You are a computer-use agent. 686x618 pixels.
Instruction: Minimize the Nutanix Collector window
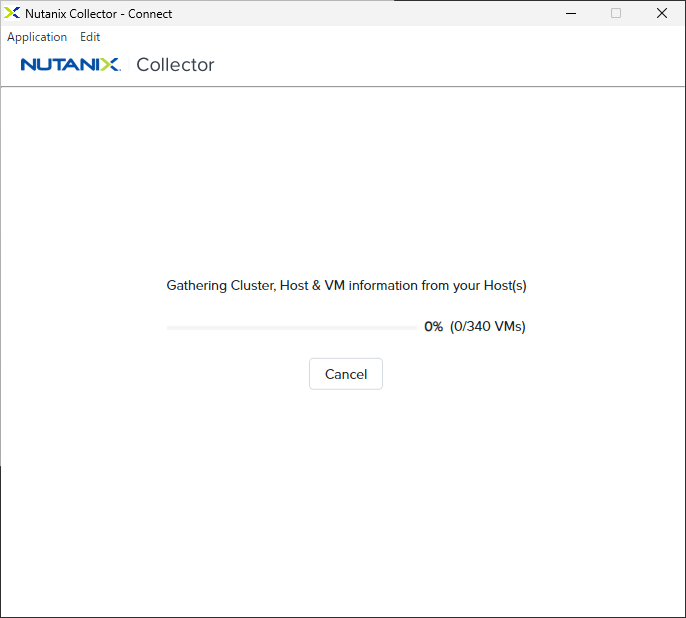coord(571,14)
